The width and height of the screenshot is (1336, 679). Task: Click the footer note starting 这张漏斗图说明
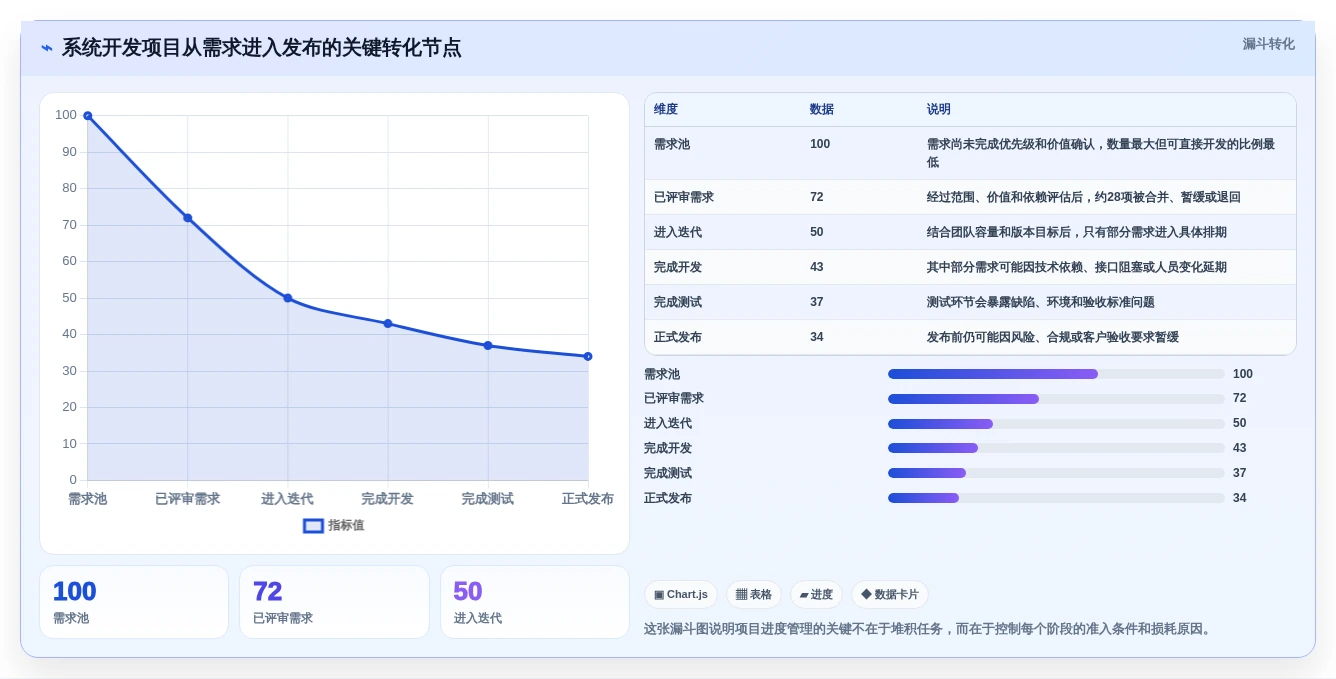(930, 629)
